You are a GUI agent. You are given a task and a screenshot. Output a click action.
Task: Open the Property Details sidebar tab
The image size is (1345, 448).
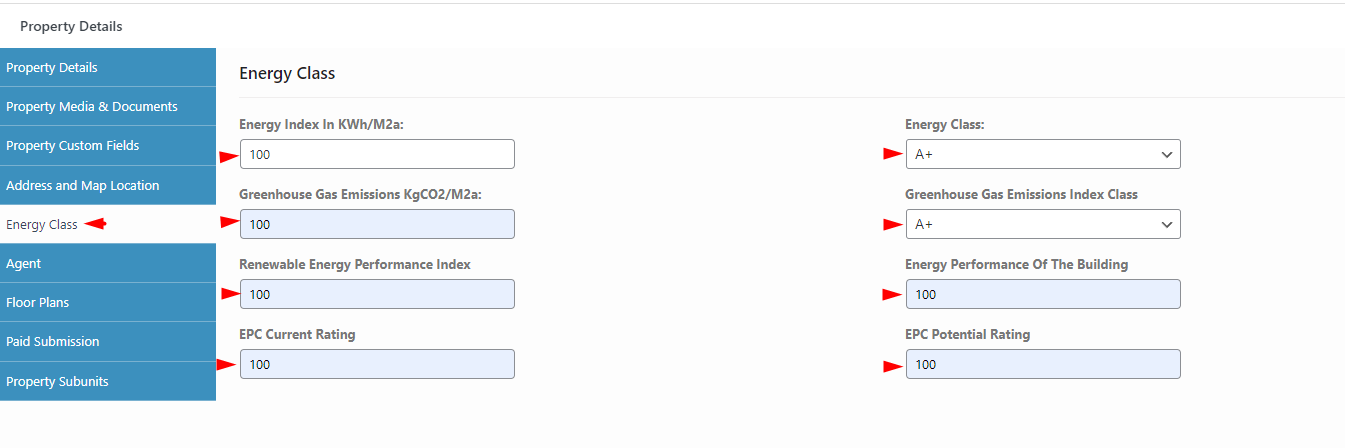107,67
